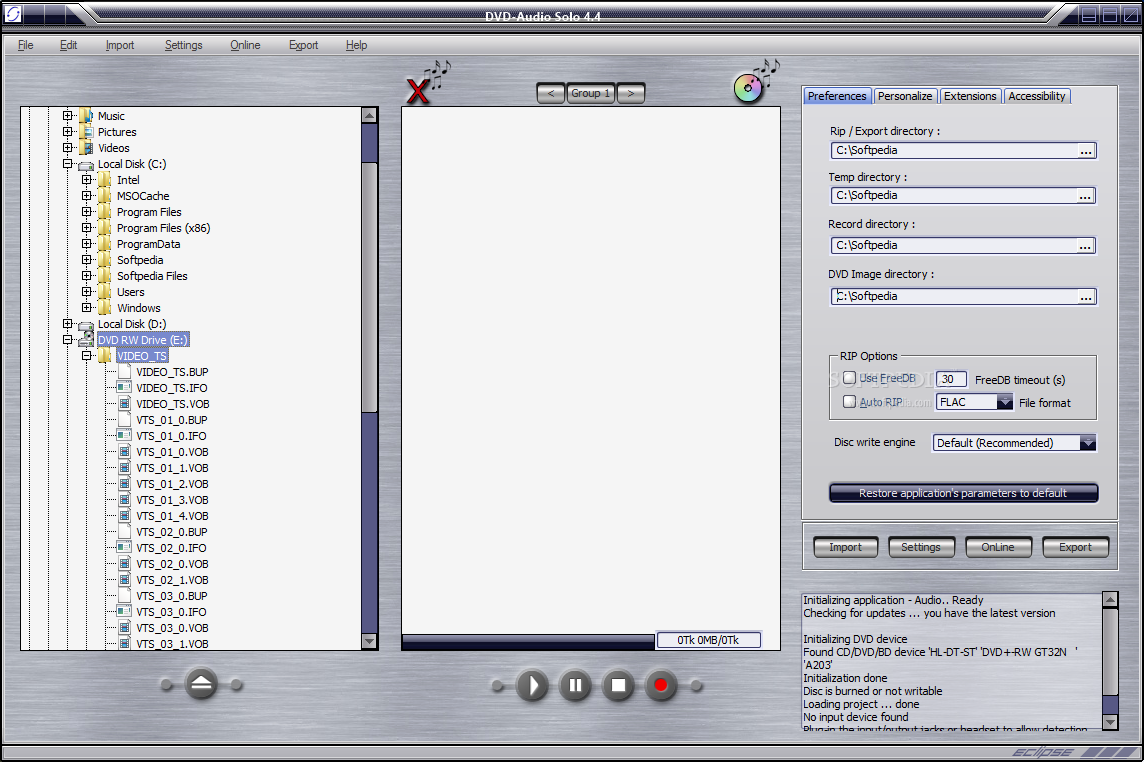Image resolution: width=1144 pixels, height=762 pixels.
Task: Start recording with the red record button
Action: [x=661, y=685]
